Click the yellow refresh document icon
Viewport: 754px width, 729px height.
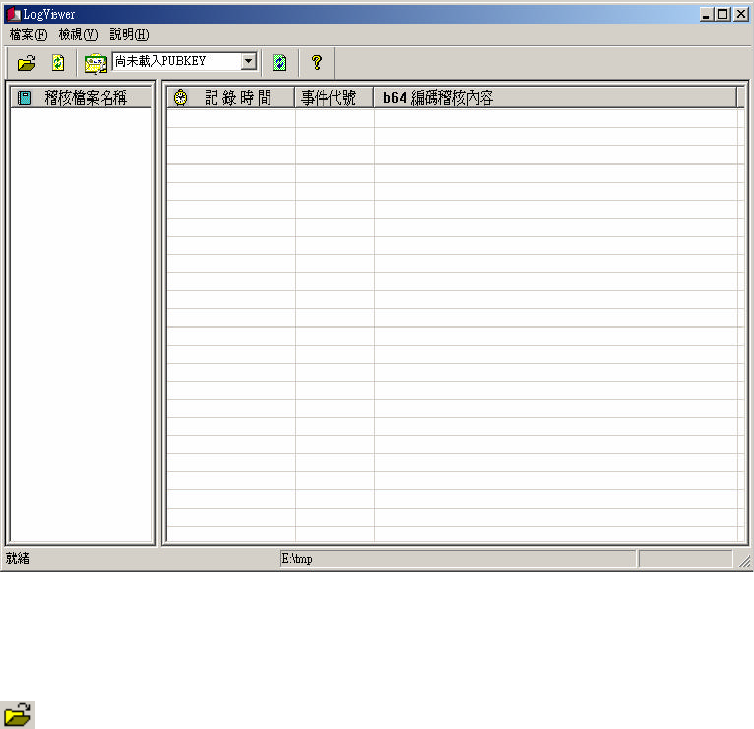(58, 63)
